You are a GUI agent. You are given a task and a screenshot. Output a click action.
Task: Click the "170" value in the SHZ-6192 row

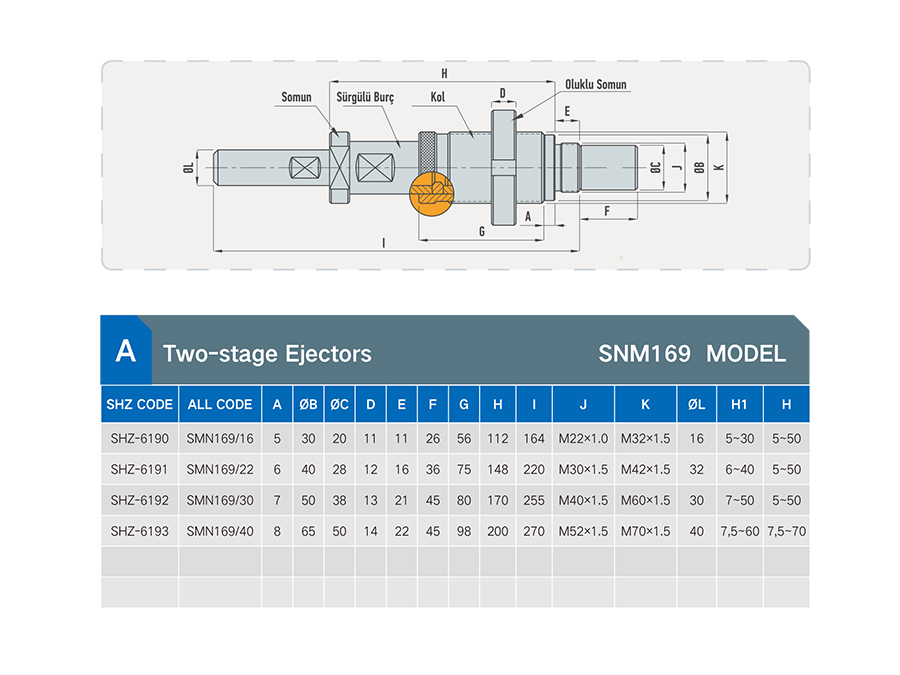(x=498, y=501)
